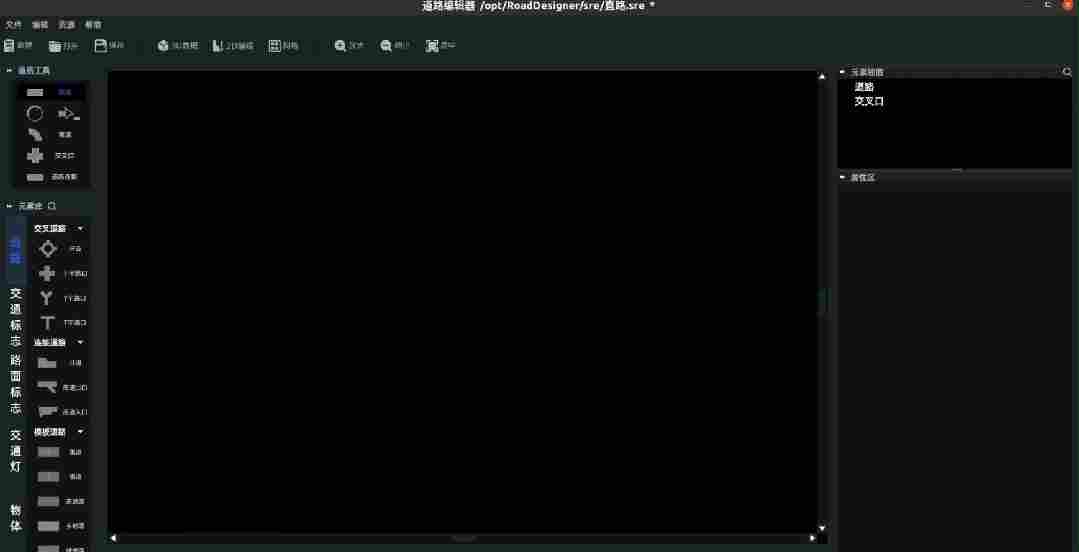Open the 帮助 menu
1079x552 pixels.
pyautogui.click(x=93, y=25)
